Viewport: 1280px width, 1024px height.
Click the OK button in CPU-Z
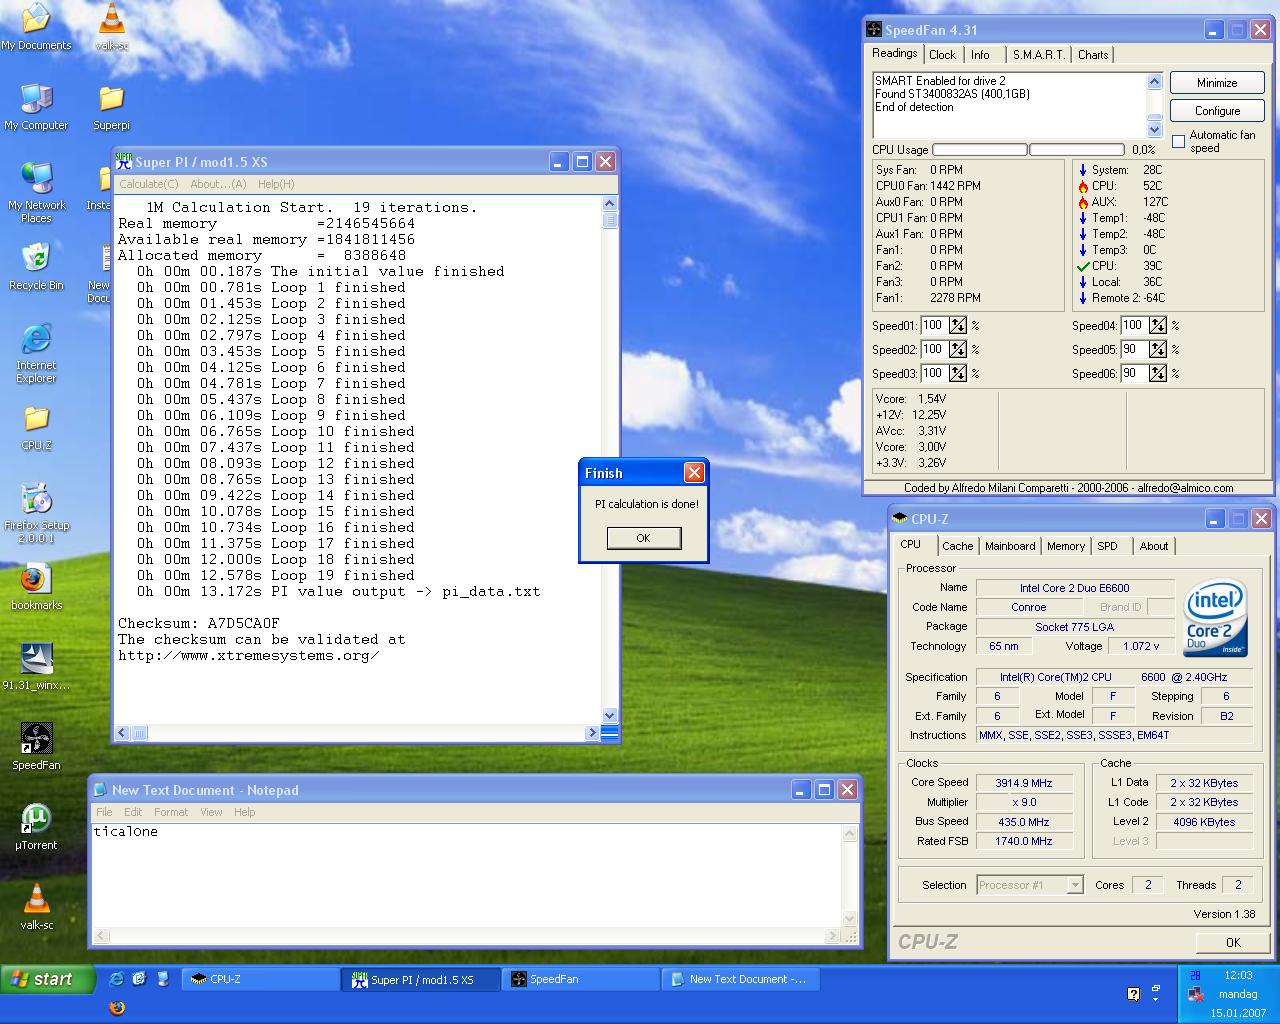click(x=1233, y=942)
